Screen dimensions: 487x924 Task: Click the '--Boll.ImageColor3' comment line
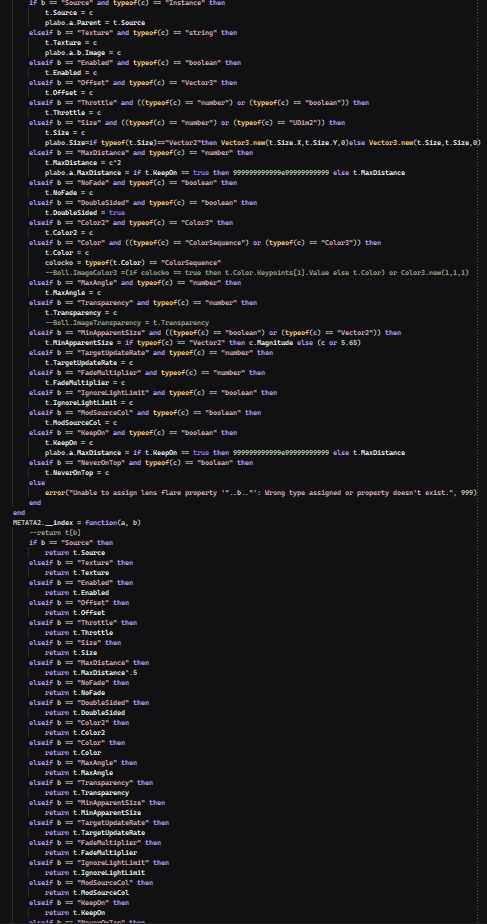(257, 273)
